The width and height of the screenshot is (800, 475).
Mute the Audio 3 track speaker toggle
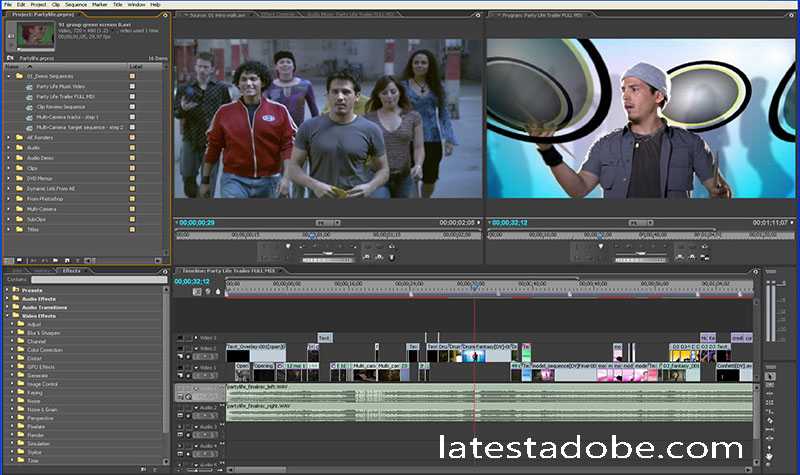tap(180, 427)
